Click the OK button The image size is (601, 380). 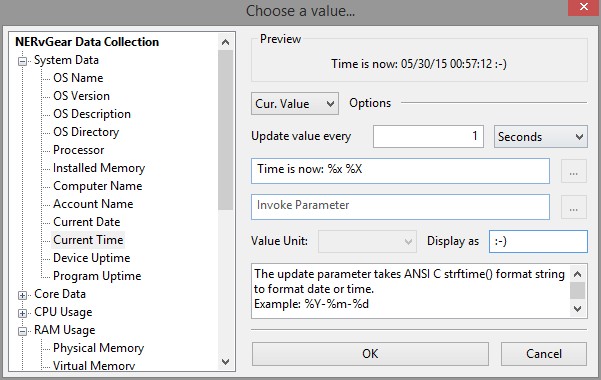coord(370,354)
